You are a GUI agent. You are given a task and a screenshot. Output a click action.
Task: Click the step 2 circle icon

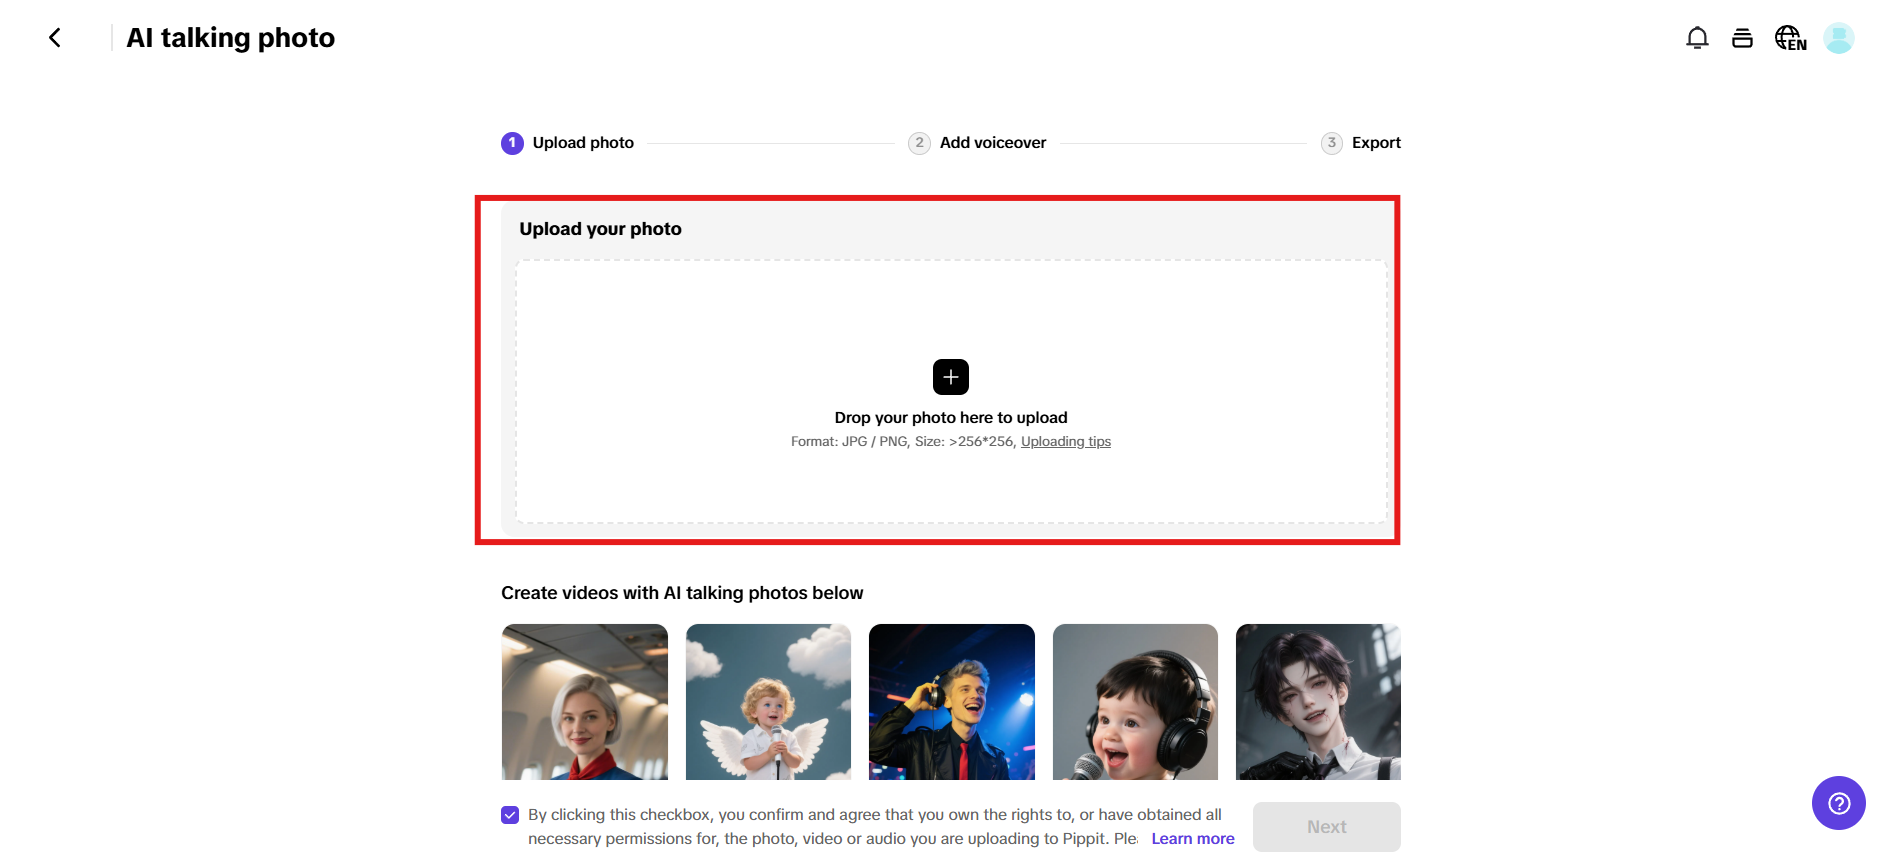tap(919, 143)
